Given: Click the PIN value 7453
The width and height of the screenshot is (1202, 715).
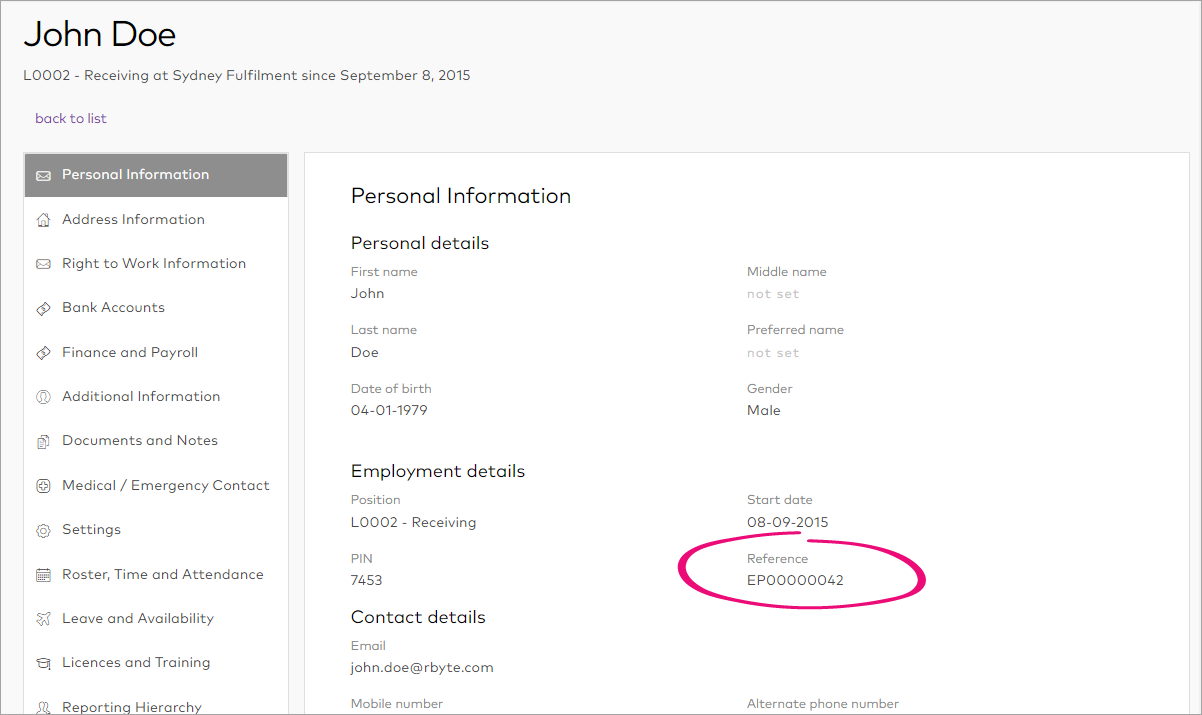Looking at the screenshot, I should [366, 580].
